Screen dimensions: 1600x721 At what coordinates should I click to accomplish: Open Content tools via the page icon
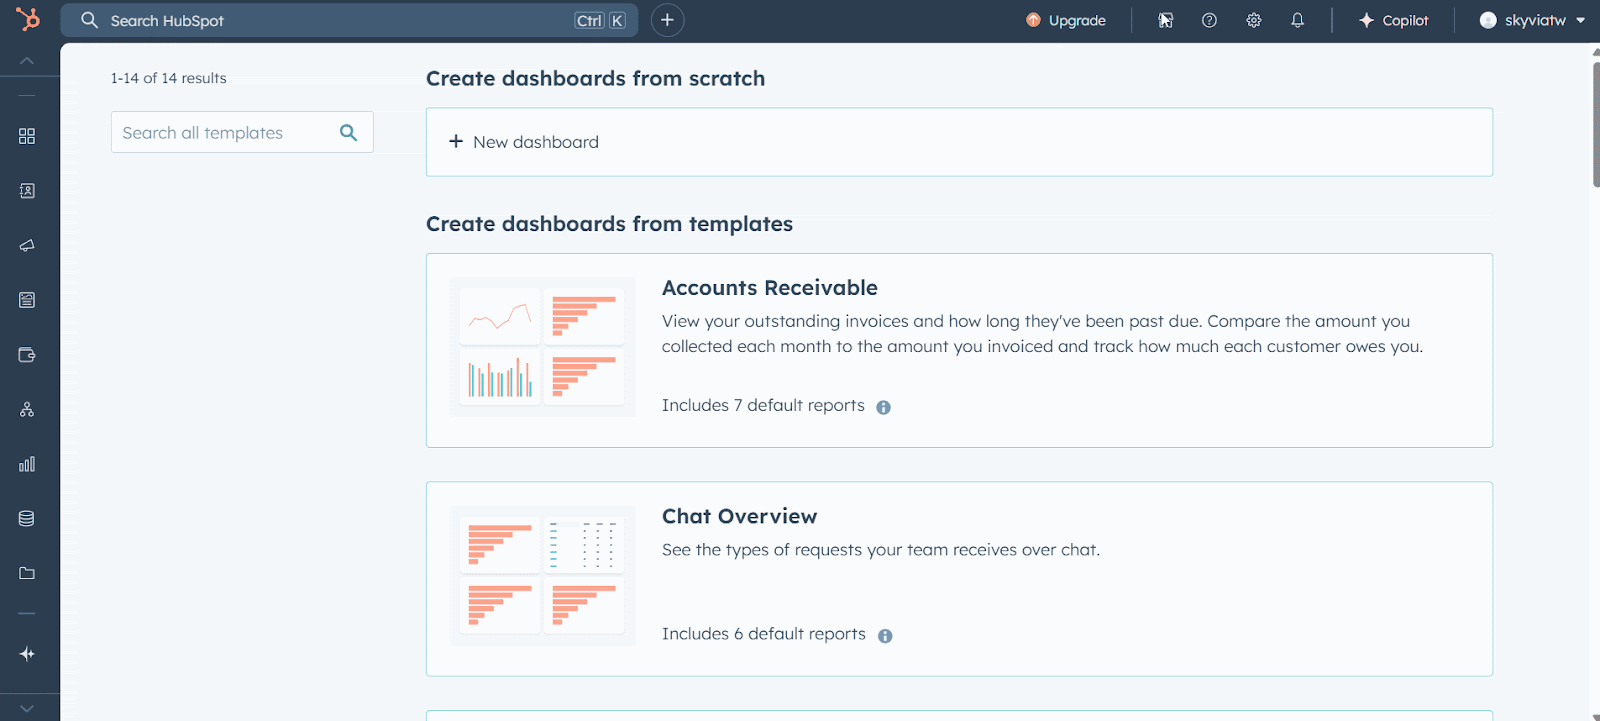coord(27,299)
